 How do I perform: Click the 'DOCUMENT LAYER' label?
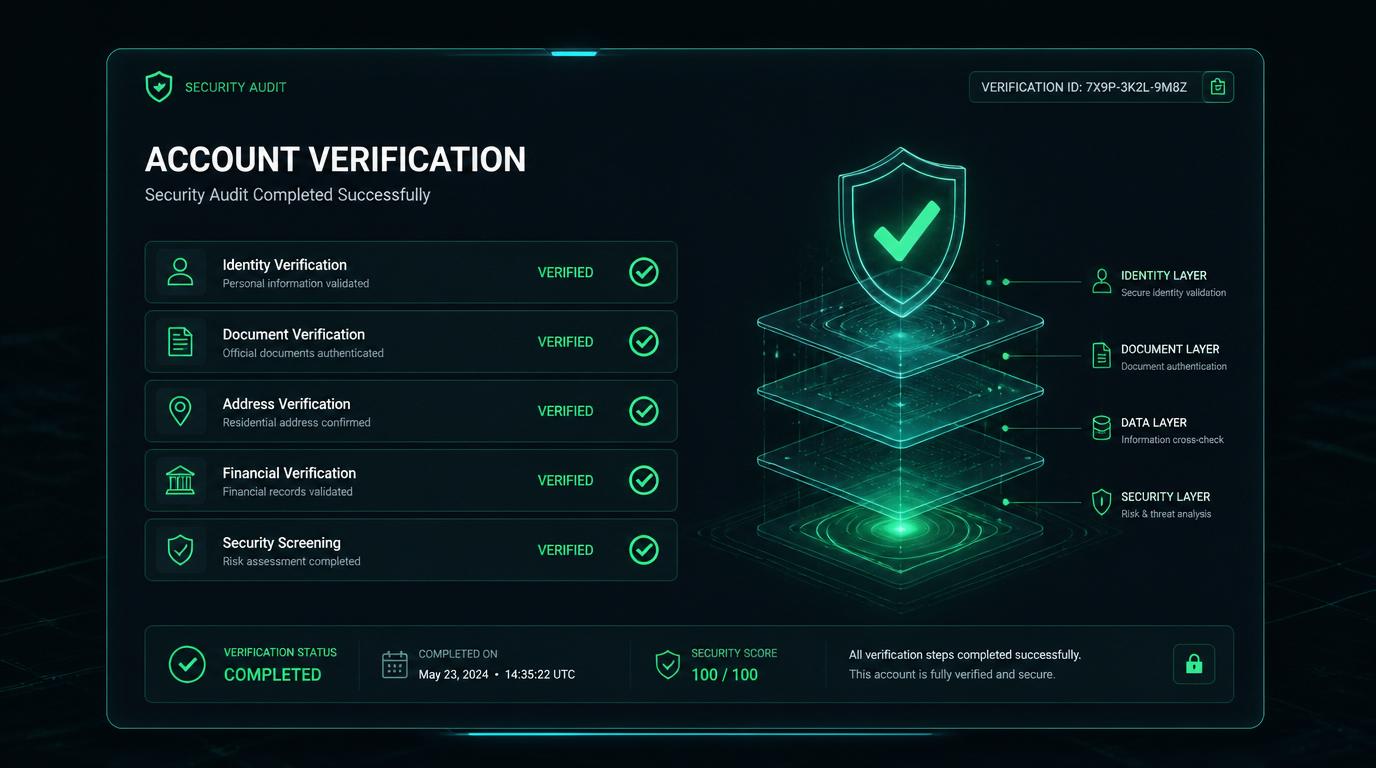coord(1170,349)
